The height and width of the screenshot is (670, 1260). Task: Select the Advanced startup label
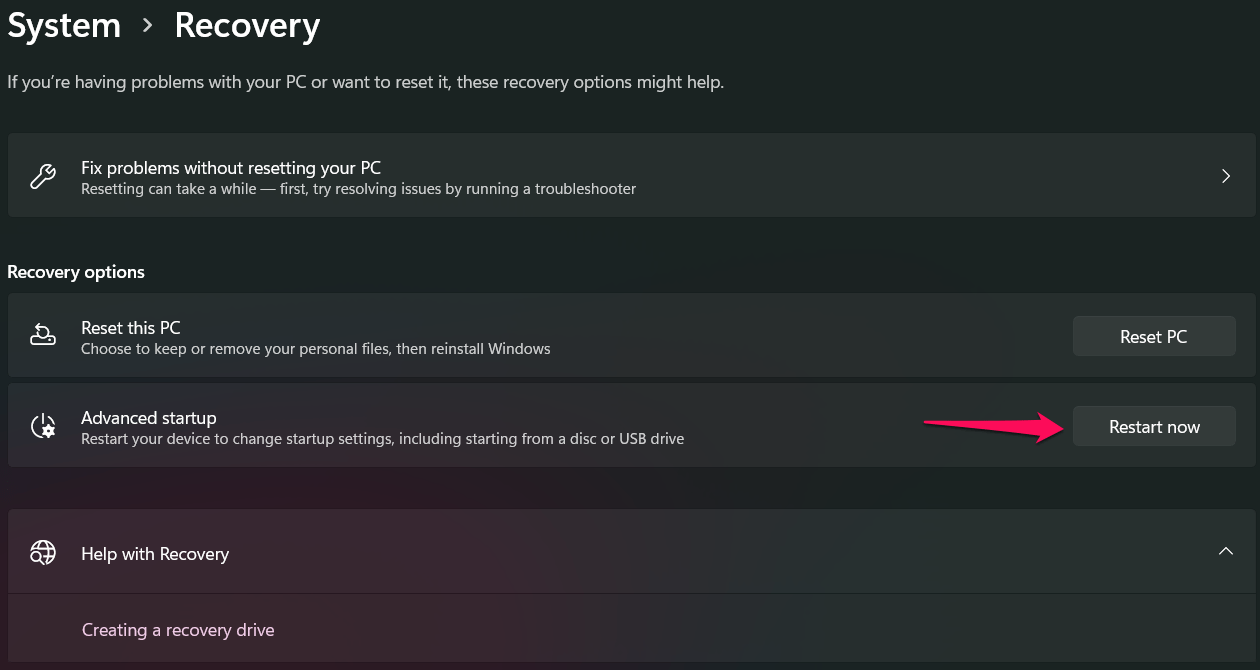click(x=149, y=418)
